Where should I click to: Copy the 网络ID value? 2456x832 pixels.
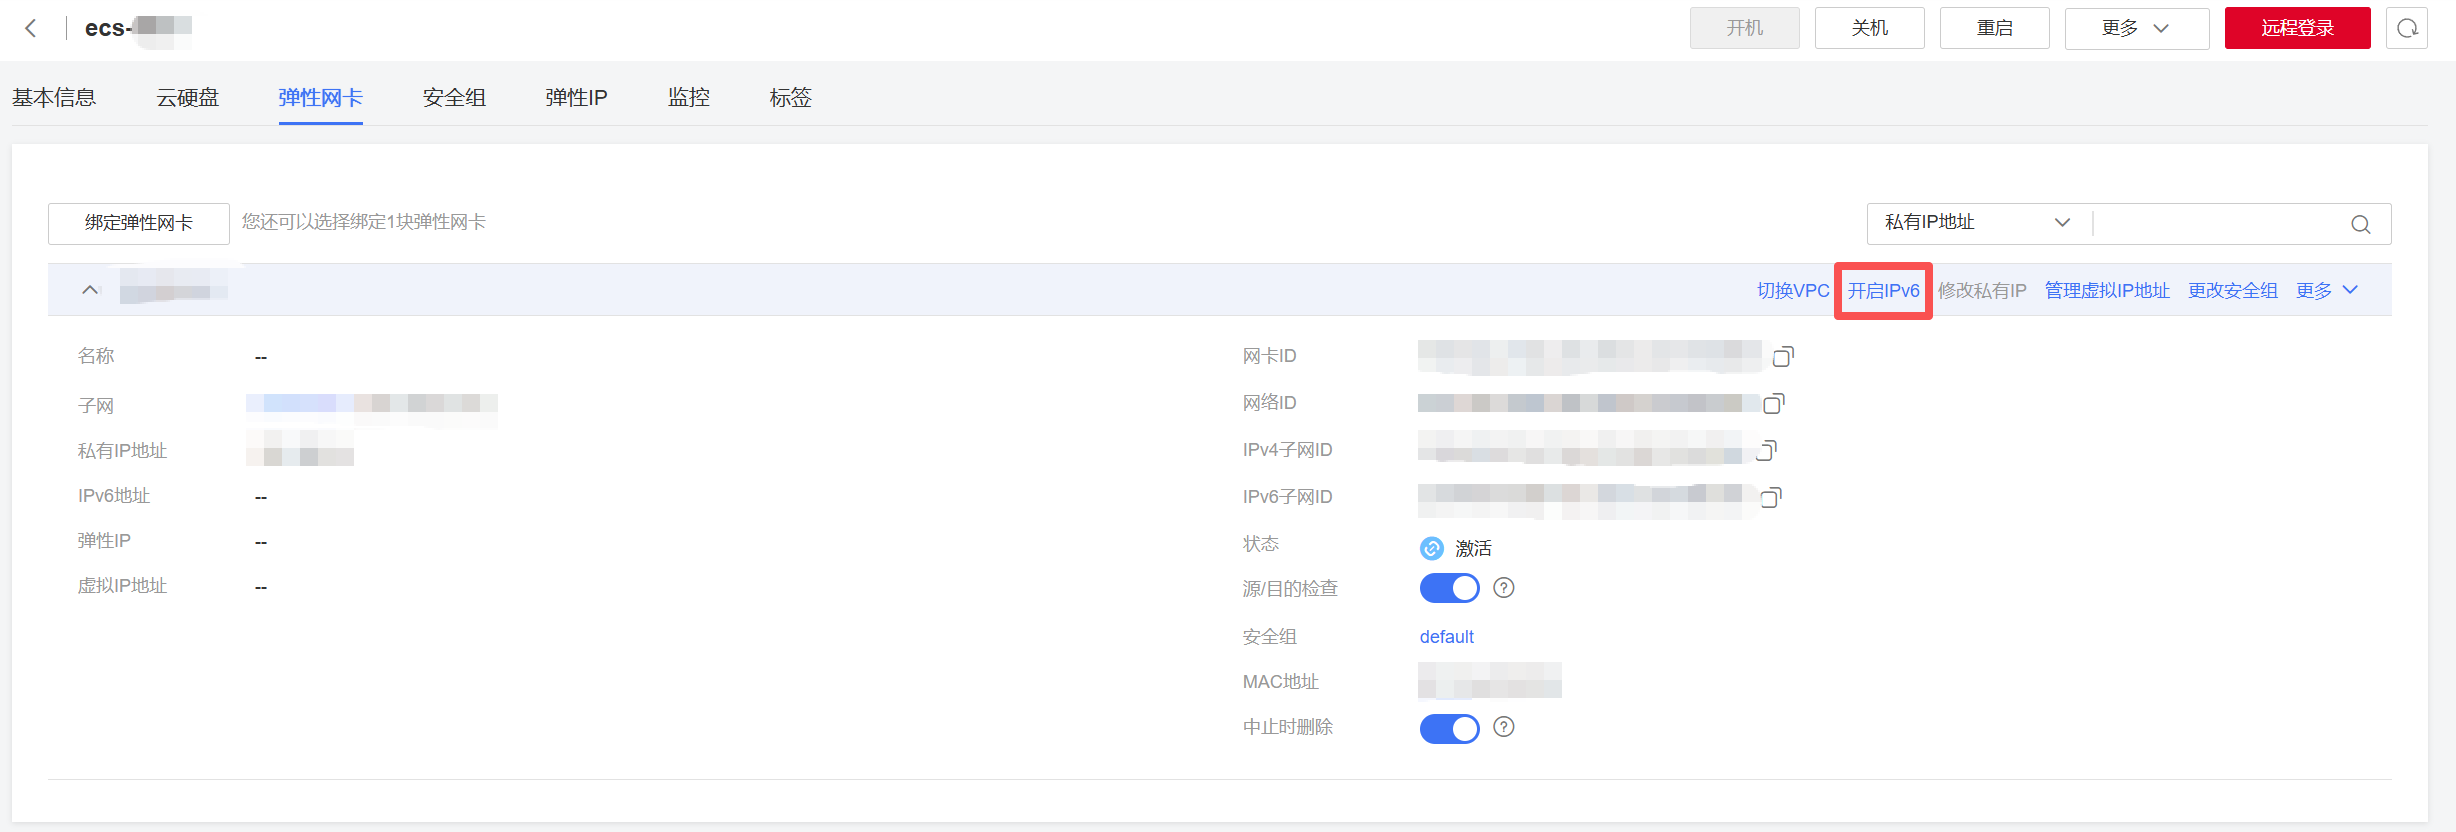tap(1773, 403)
